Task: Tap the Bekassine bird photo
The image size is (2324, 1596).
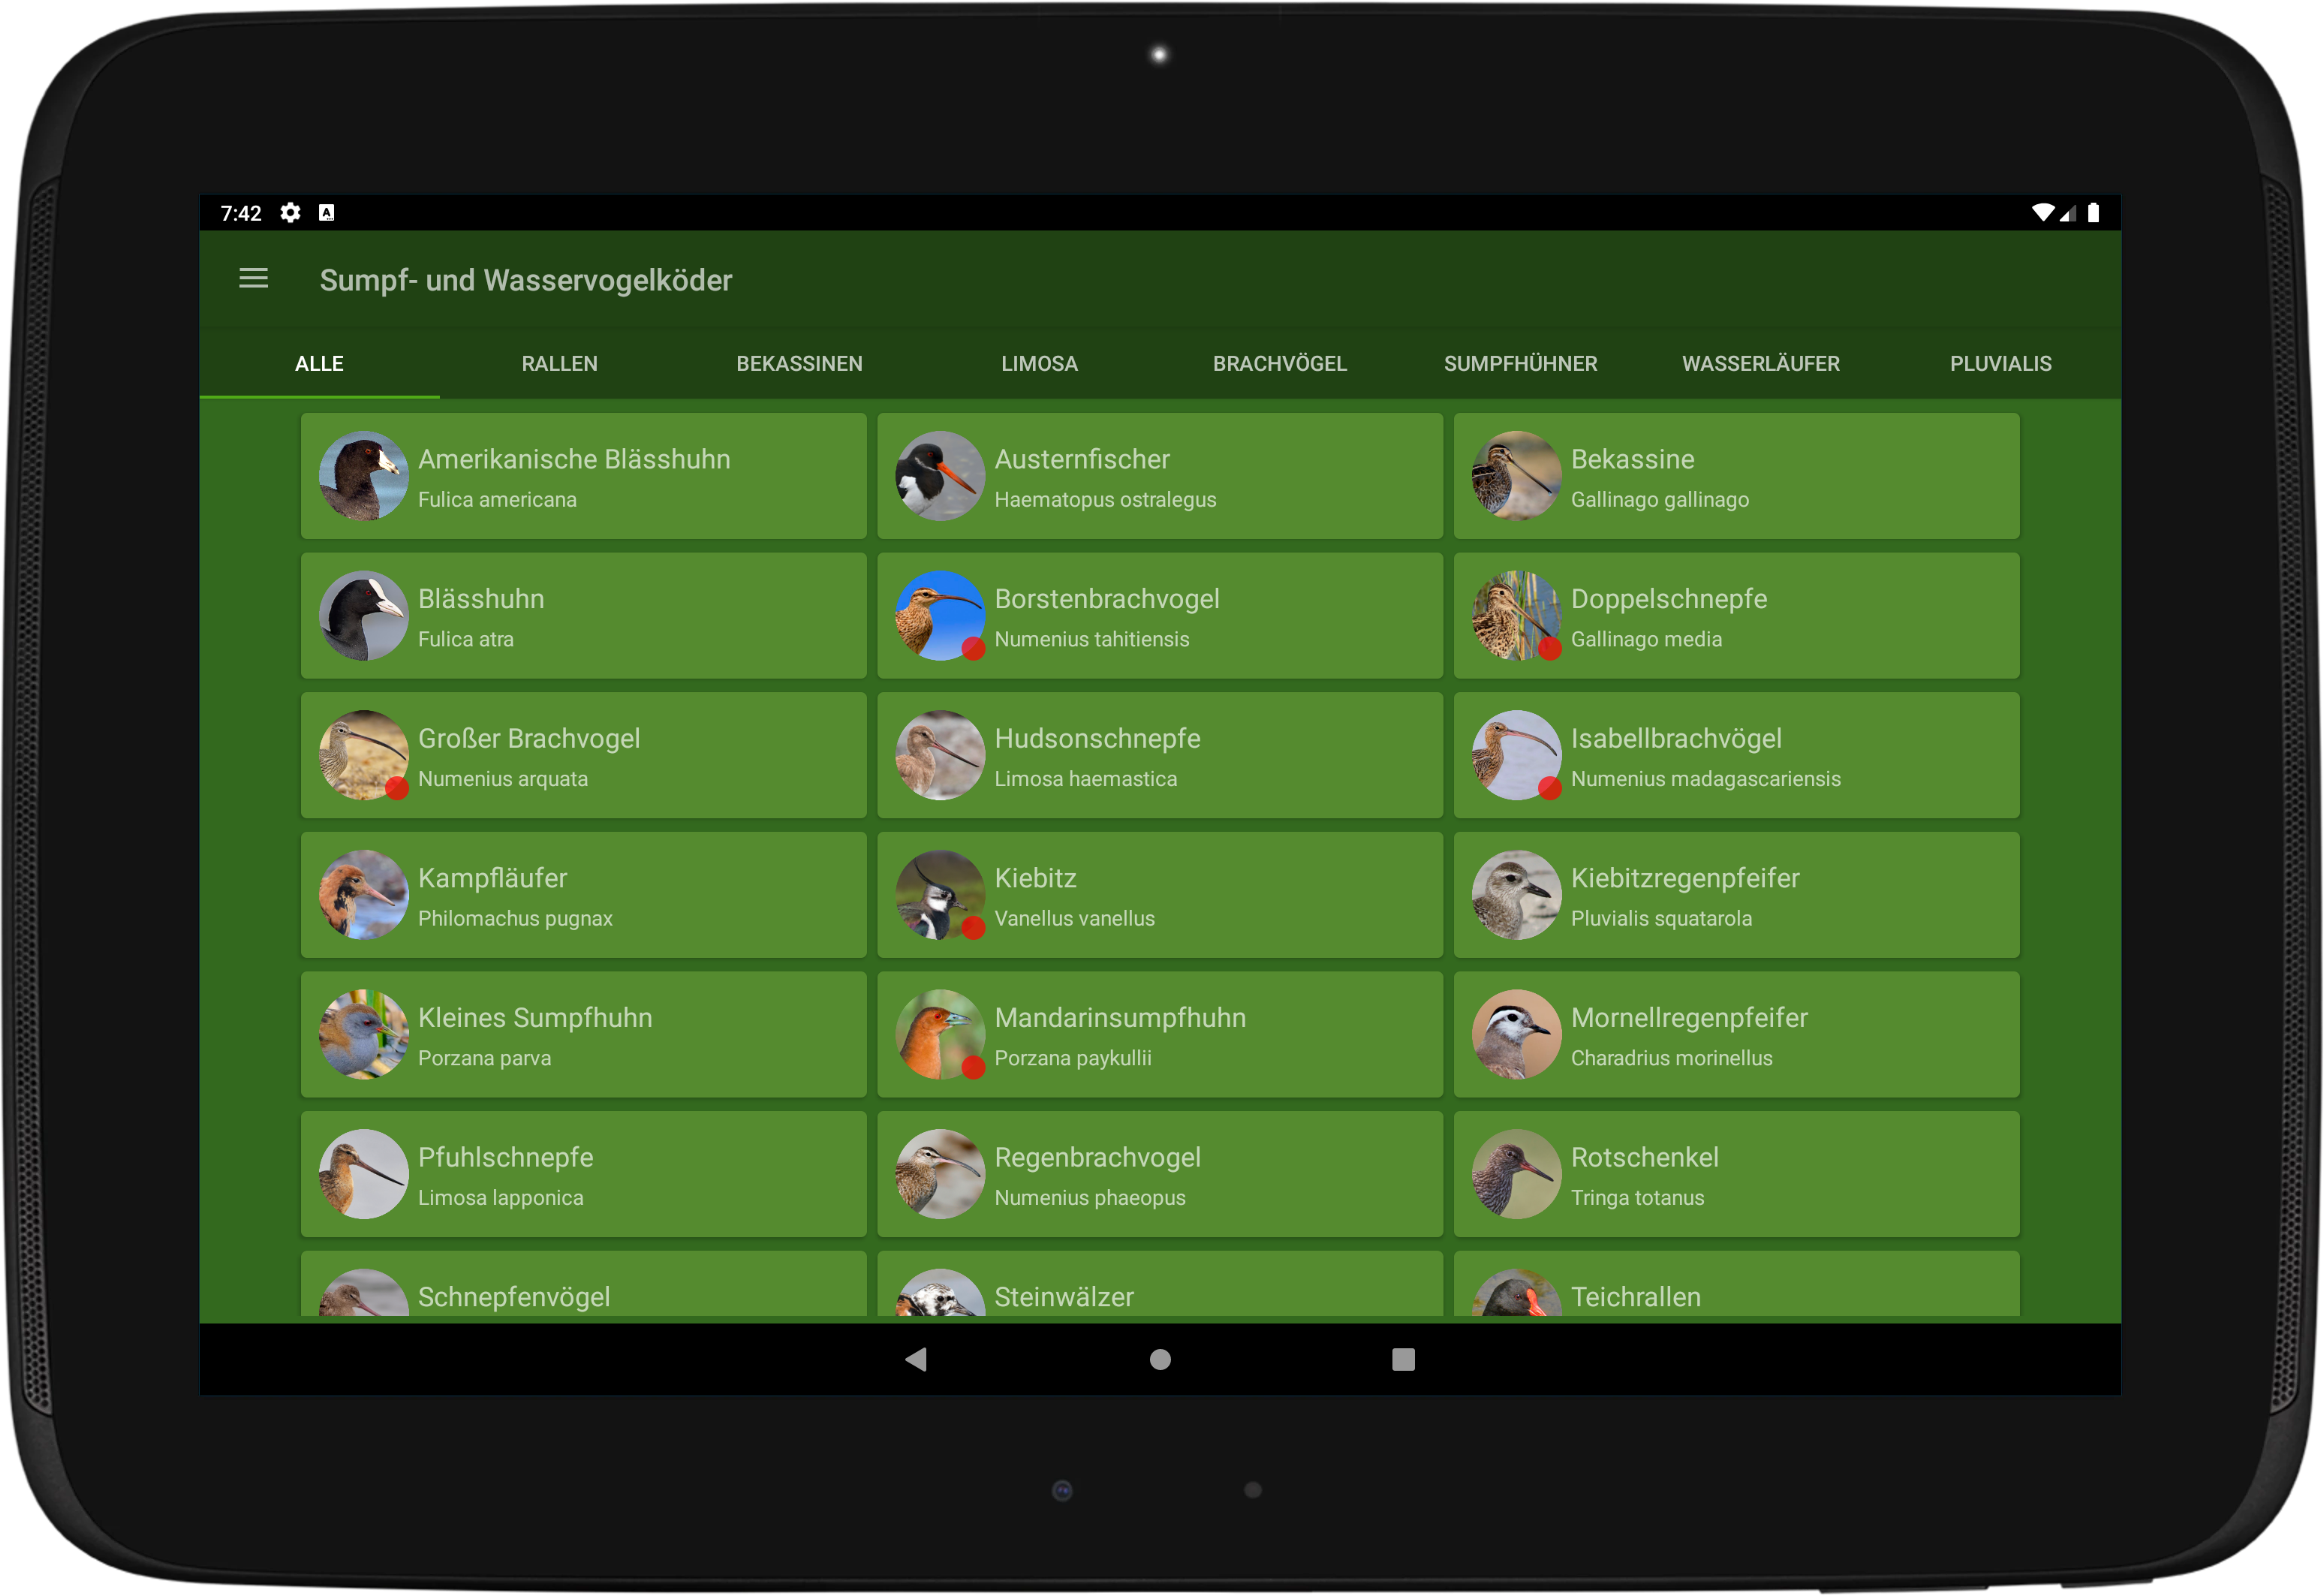Action: 1516,476
